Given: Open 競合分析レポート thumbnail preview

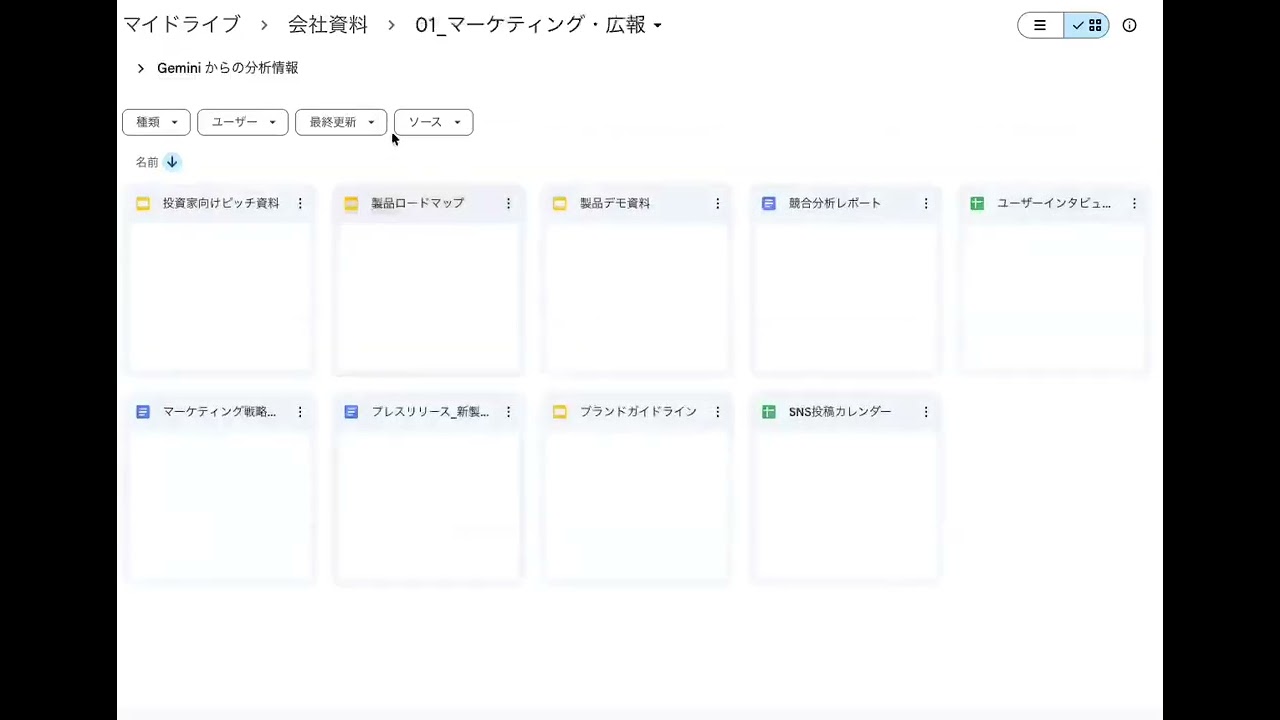Looking at the screenshot, I should tap(847, 296).
